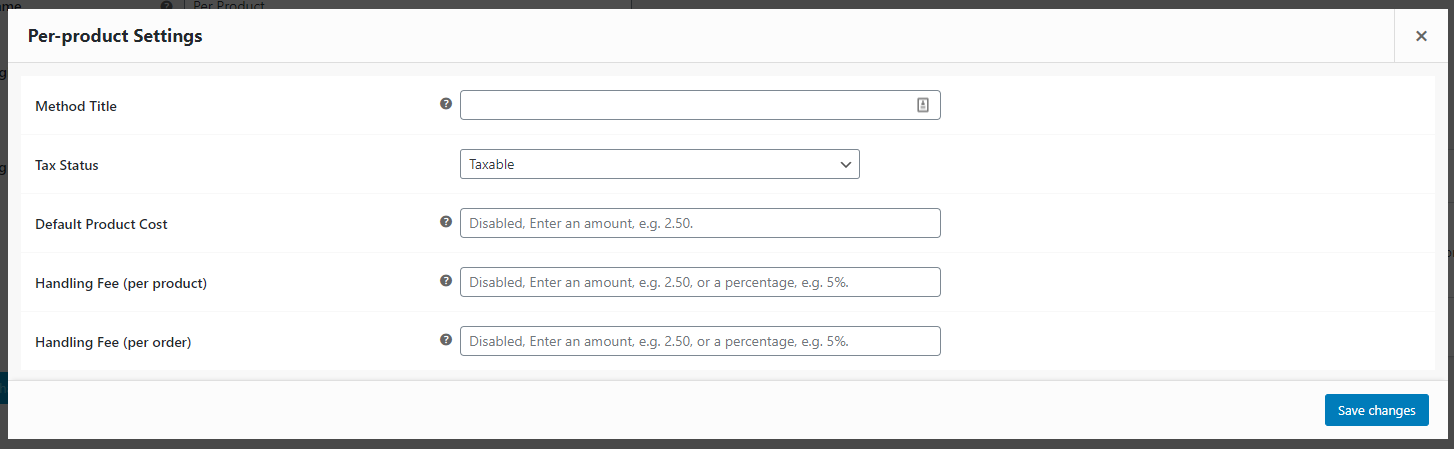Show help tooltip for Default Product Cost
This screenshot has height=449, width=1454.
coord(446,222)
